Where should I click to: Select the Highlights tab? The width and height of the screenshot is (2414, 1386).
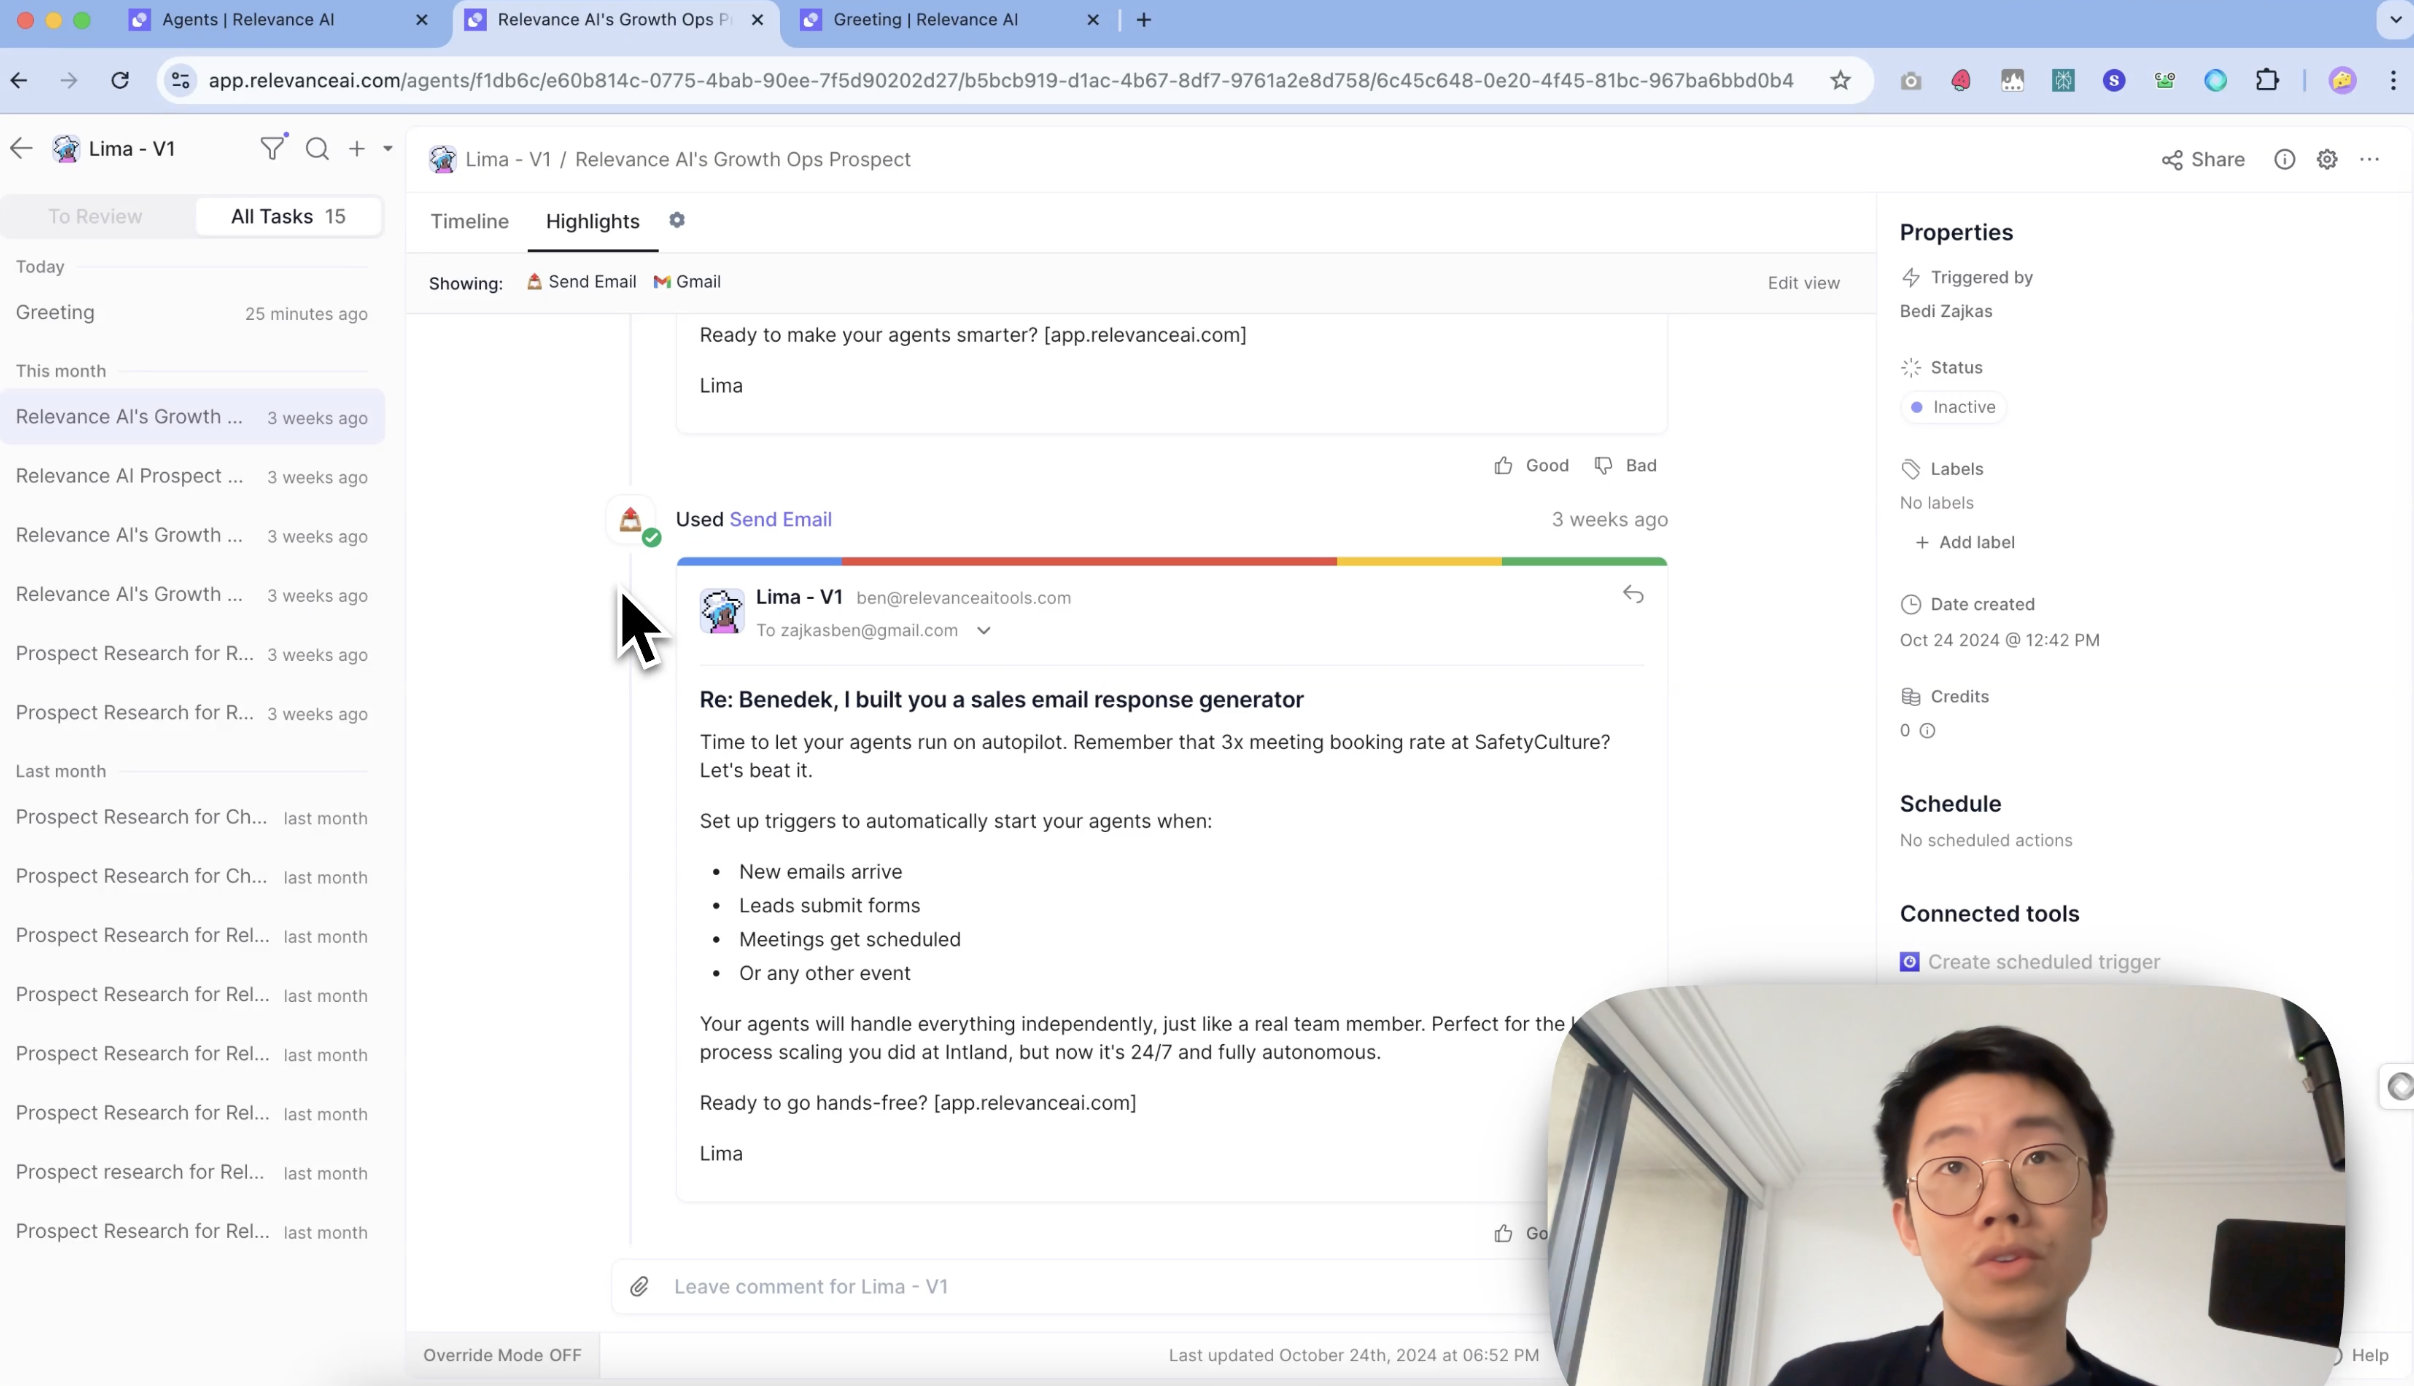coord(593,221)
